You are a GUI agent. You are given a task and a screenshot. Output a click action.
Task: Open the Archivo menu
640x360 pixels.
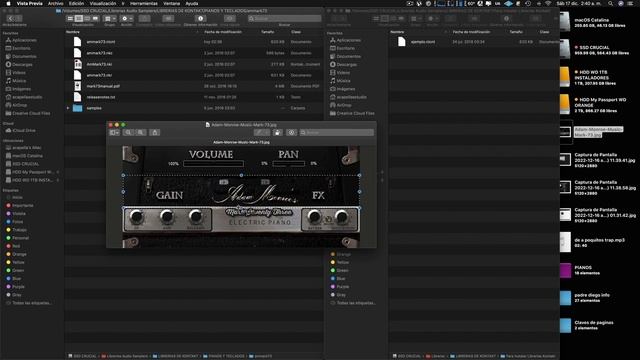point(56,3)
